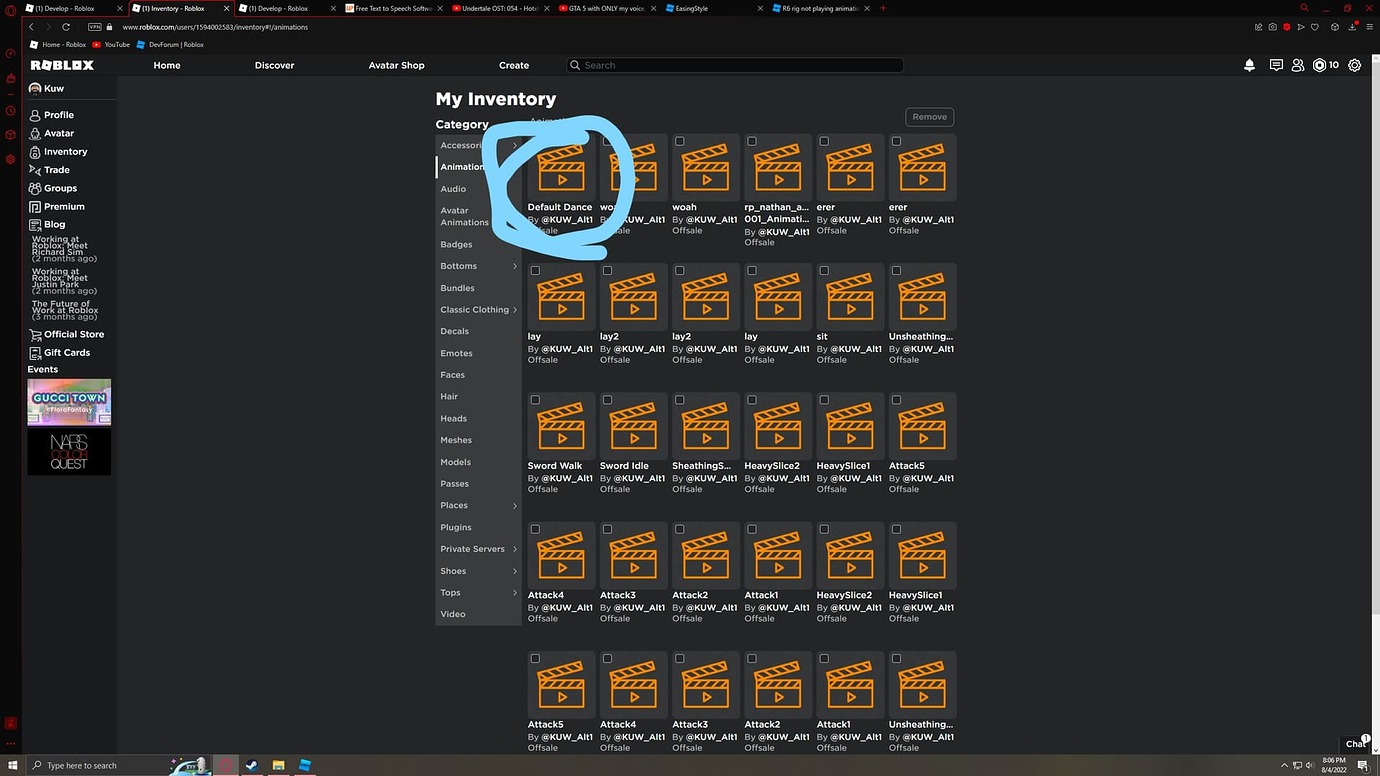Viewport: 1380px width, 776px height.
Task: Expand the Private Servers category arrow
Action: tap(515, 549)
